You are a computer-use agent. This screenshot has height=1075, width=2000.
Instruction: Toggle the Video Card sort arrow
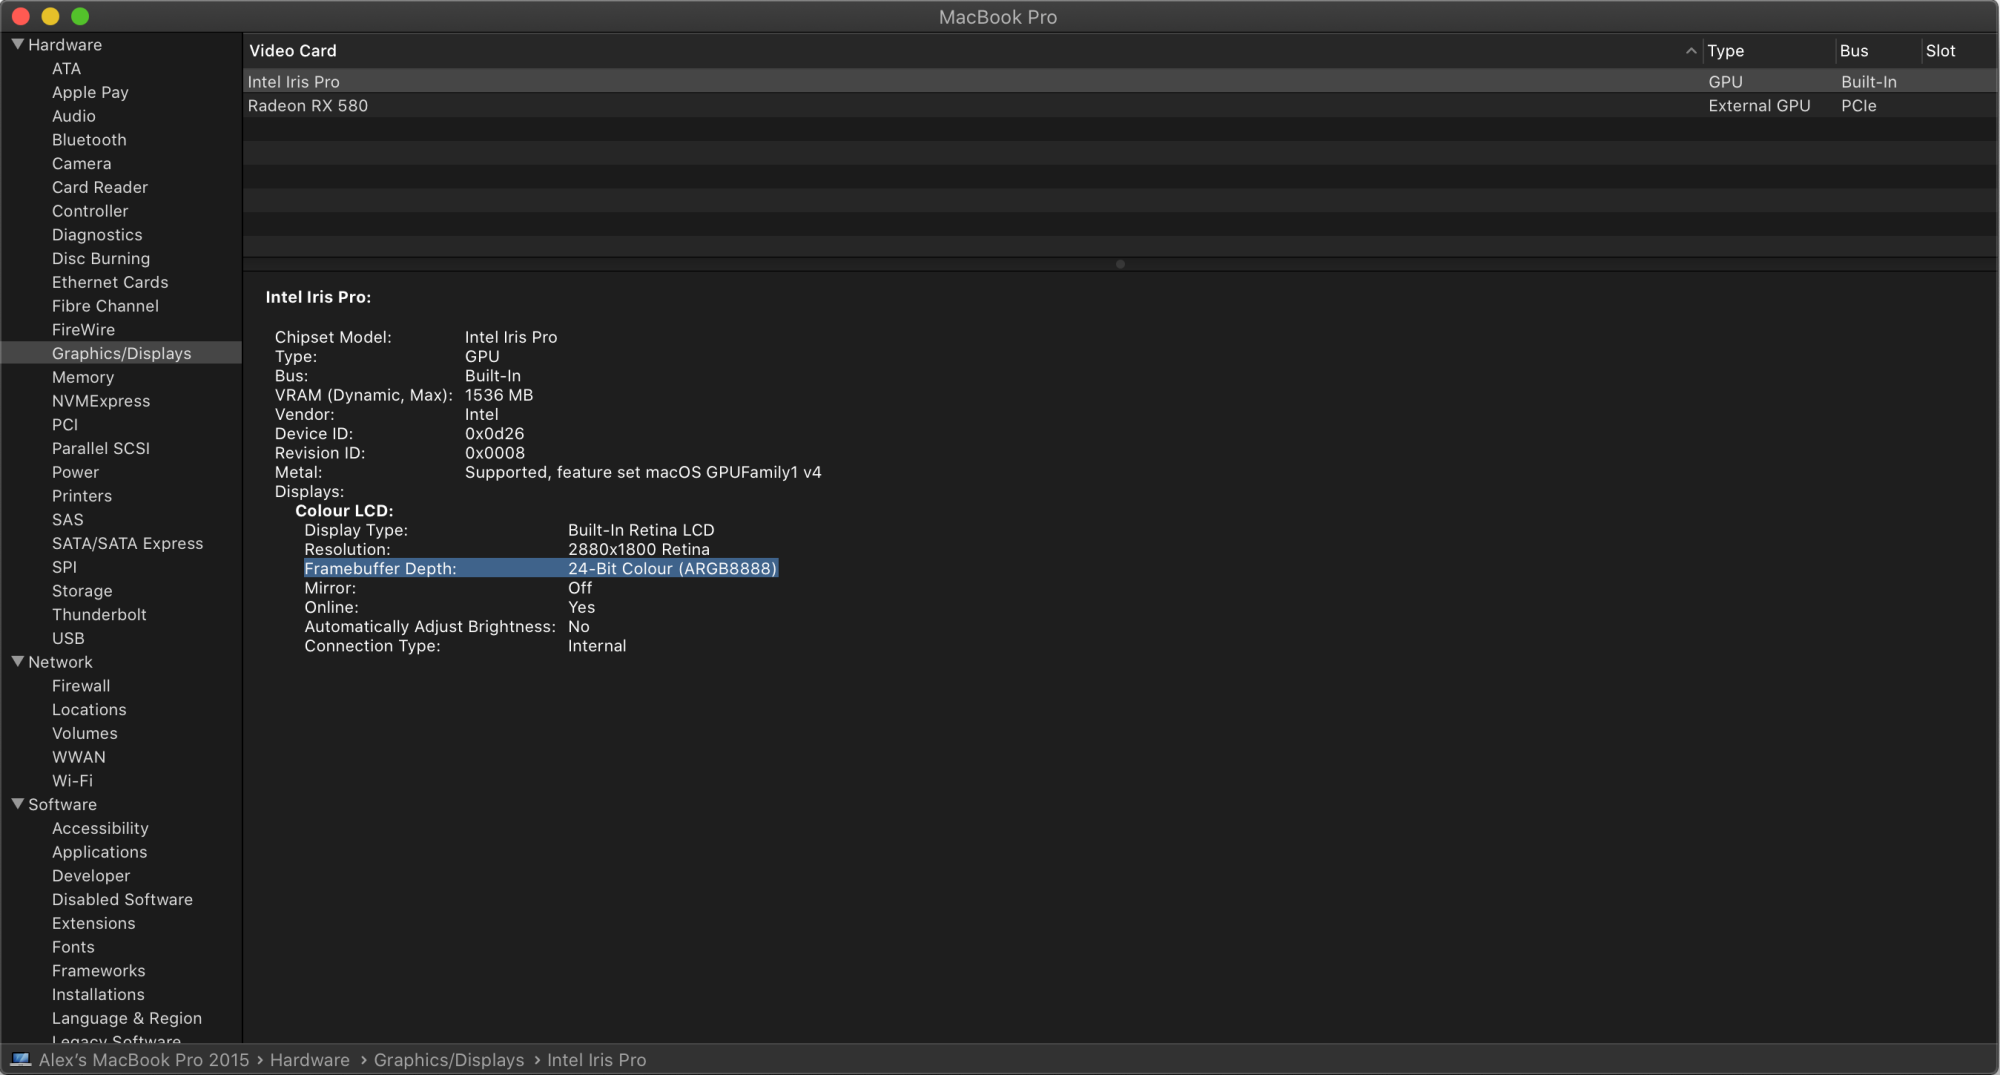(x=1691, y=51)
